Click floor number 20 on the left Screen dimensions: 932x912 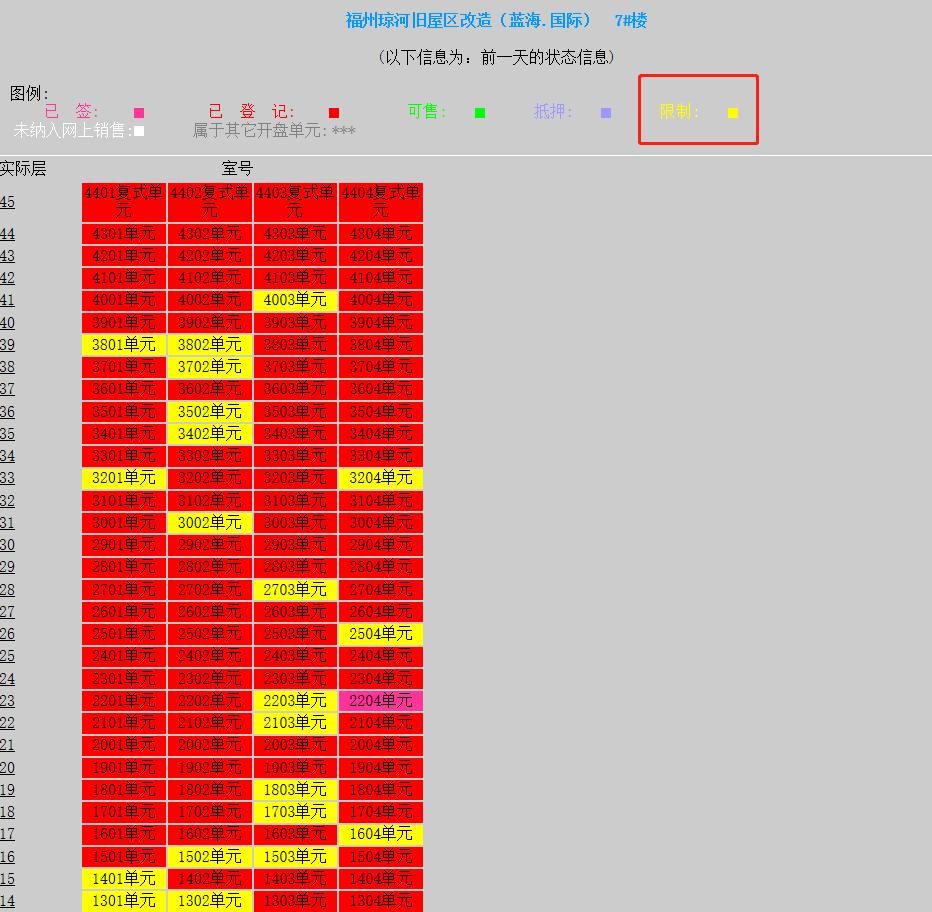7,766
